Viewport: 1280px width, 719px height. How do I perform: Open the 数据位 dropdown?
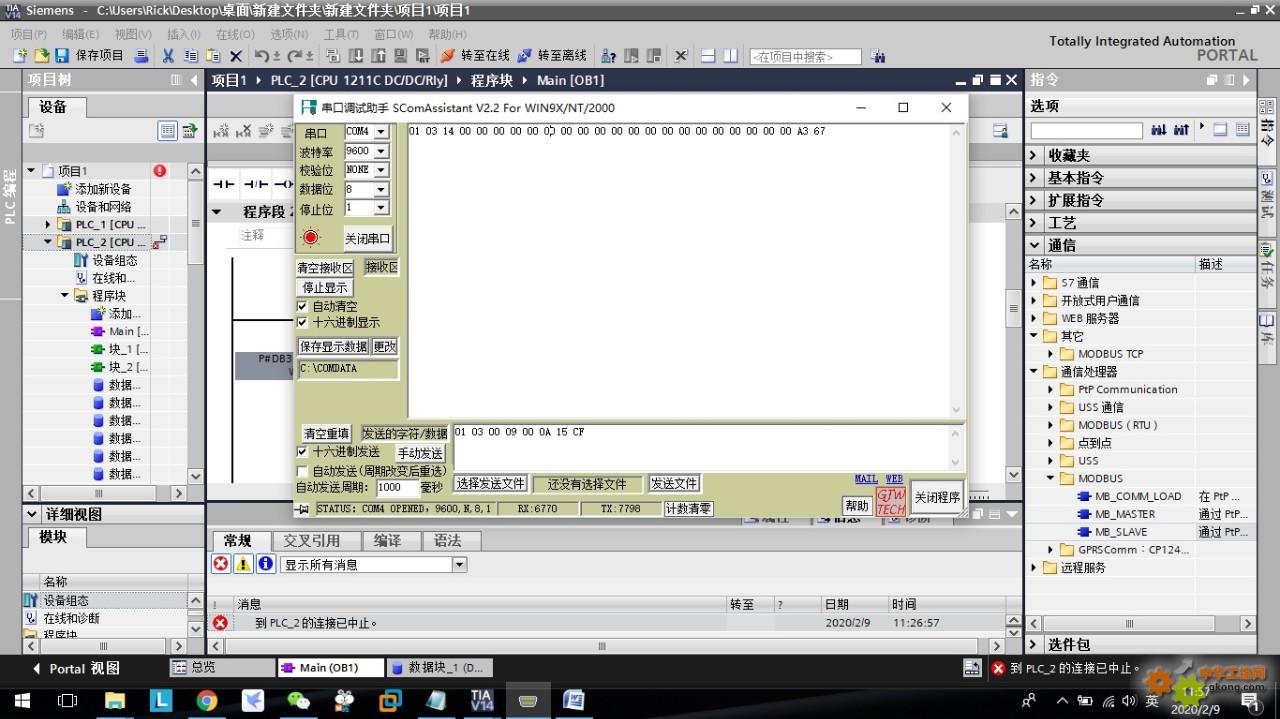pyautogui.click(x=380, y=189)
